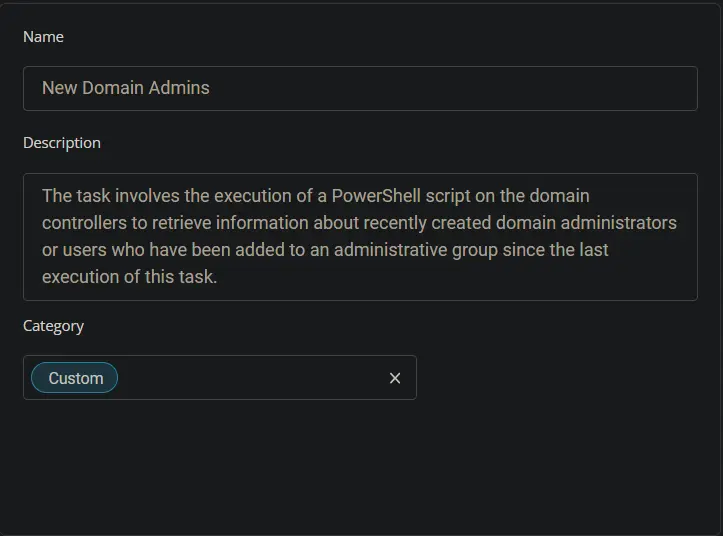Click the word 'controllers' in the description
The width and height of the screenshot is (723, 536).
(x=84, y=223)
